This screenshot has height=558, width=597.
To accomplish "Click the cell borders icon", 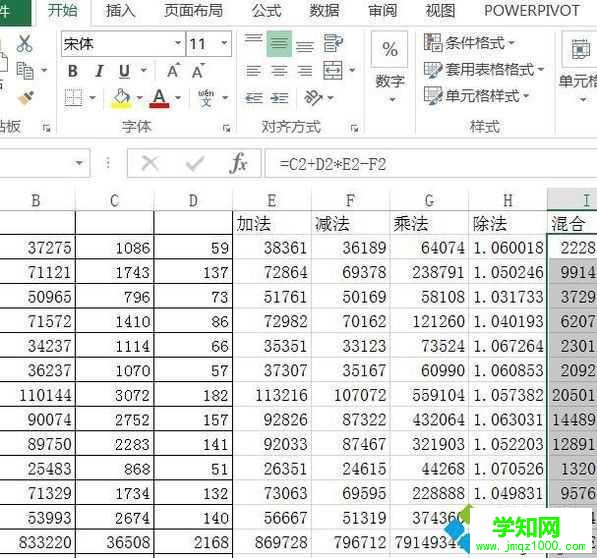I will [x=73, y=98].
